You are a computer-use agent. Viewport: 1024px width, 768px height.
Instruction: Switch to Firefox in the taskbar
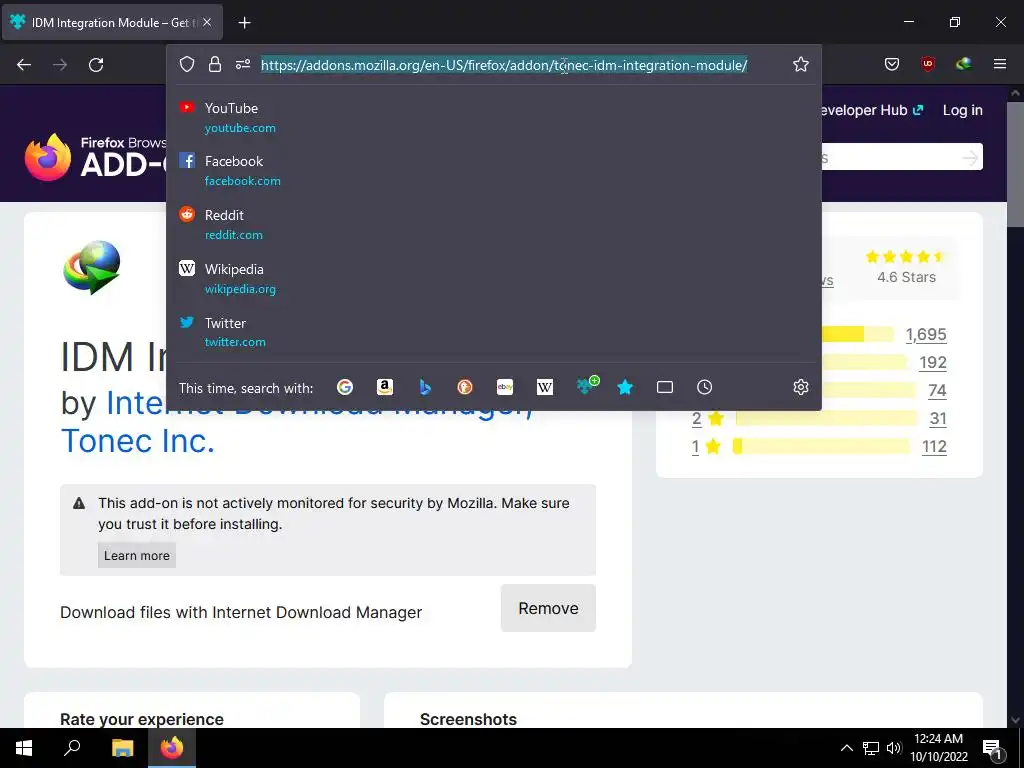172,748
